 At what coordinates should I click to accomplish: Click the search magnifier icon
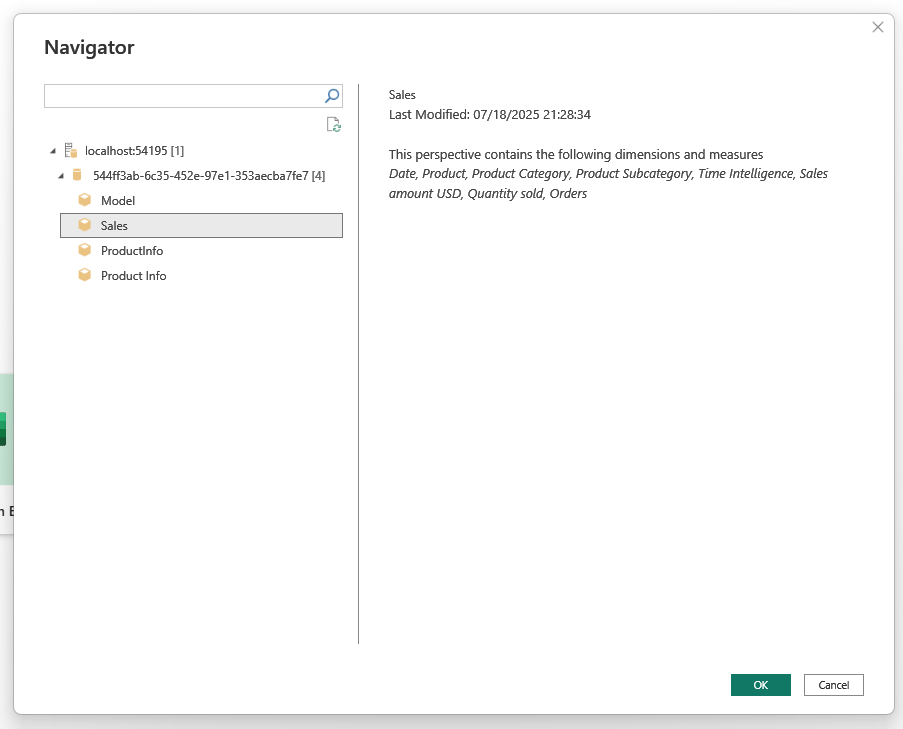point(332,96)
